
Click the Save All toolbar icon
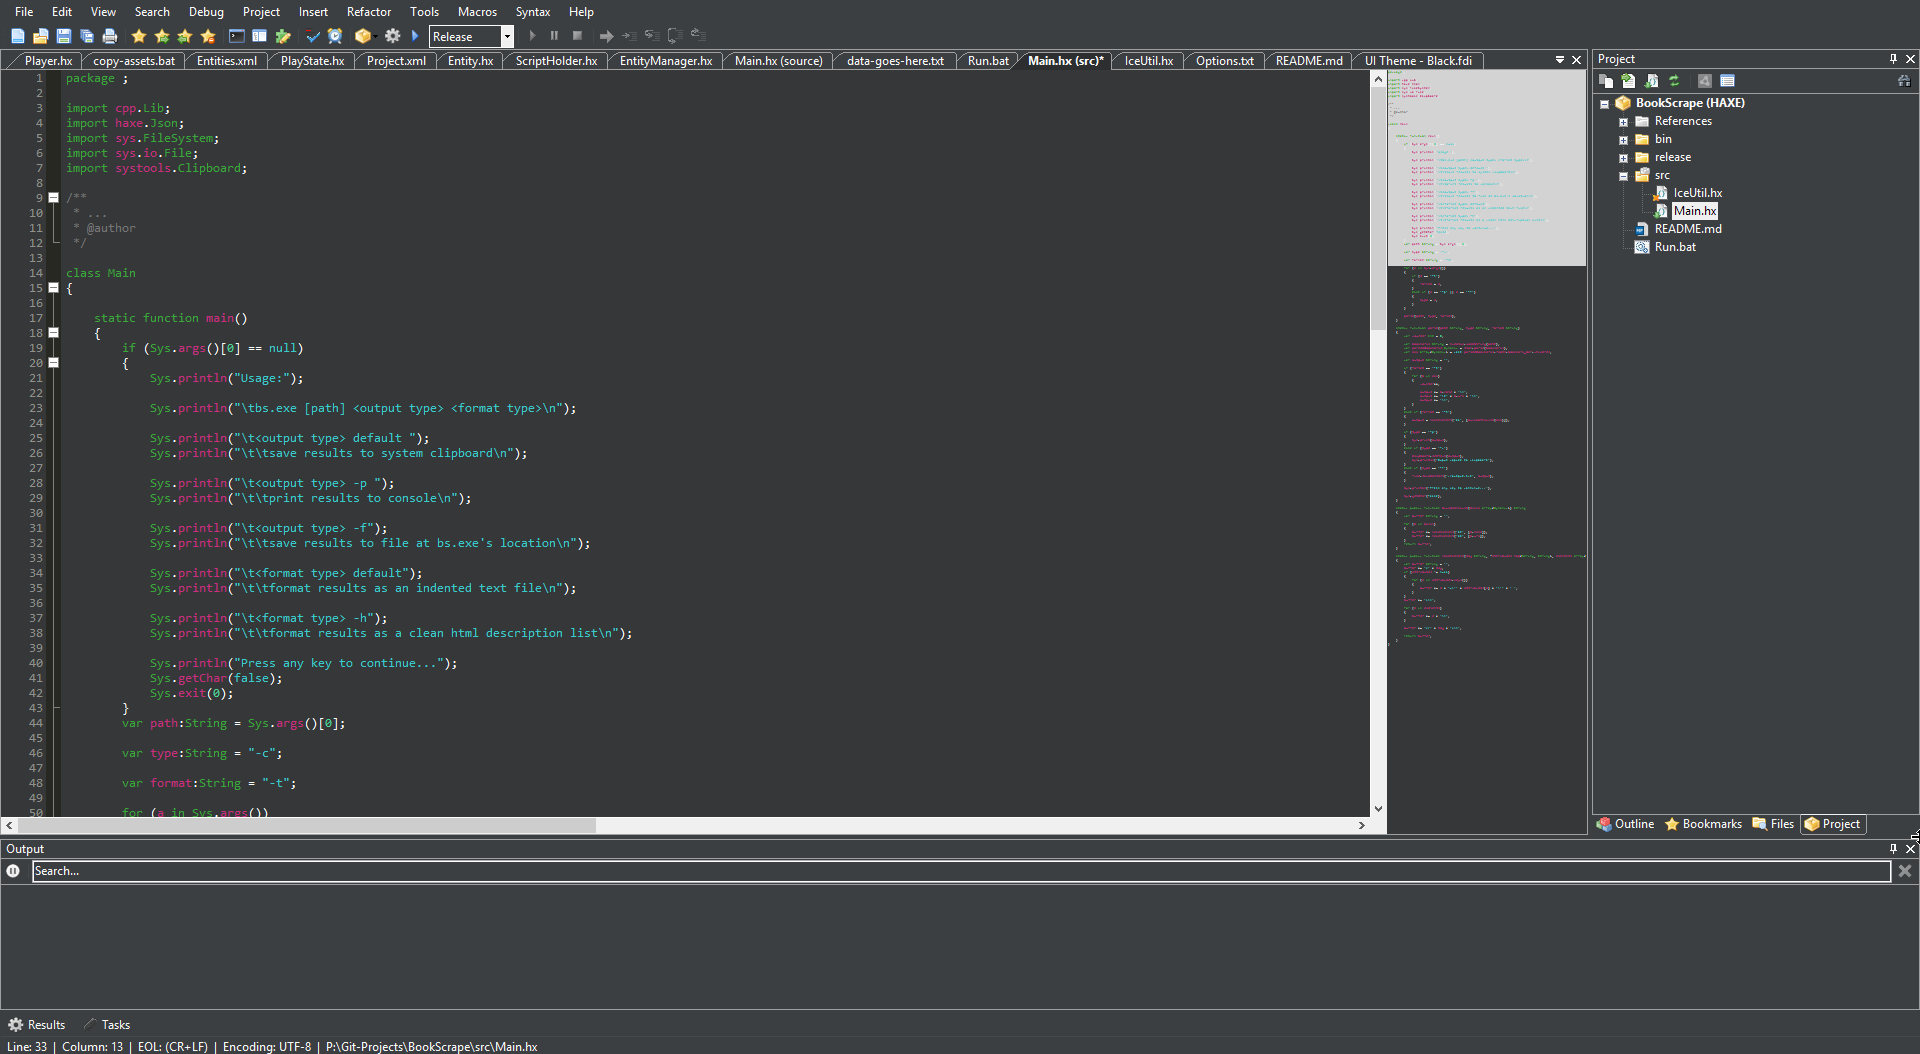click(86, 36)
